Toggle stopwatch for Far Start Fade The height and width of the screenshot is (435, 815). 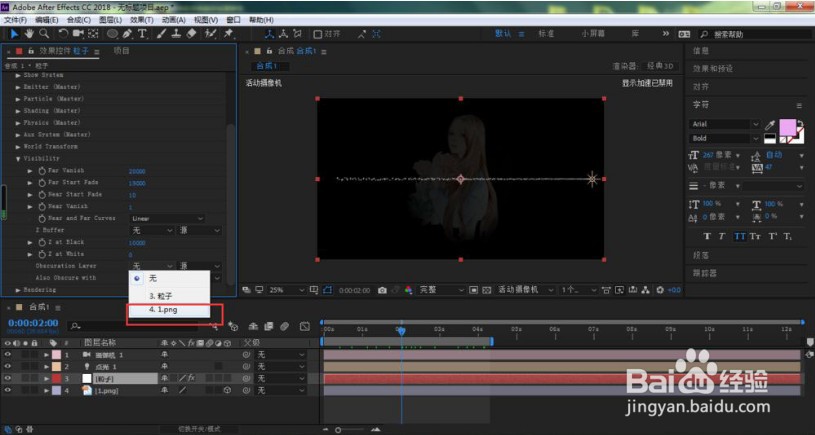[x=42, y=183]
